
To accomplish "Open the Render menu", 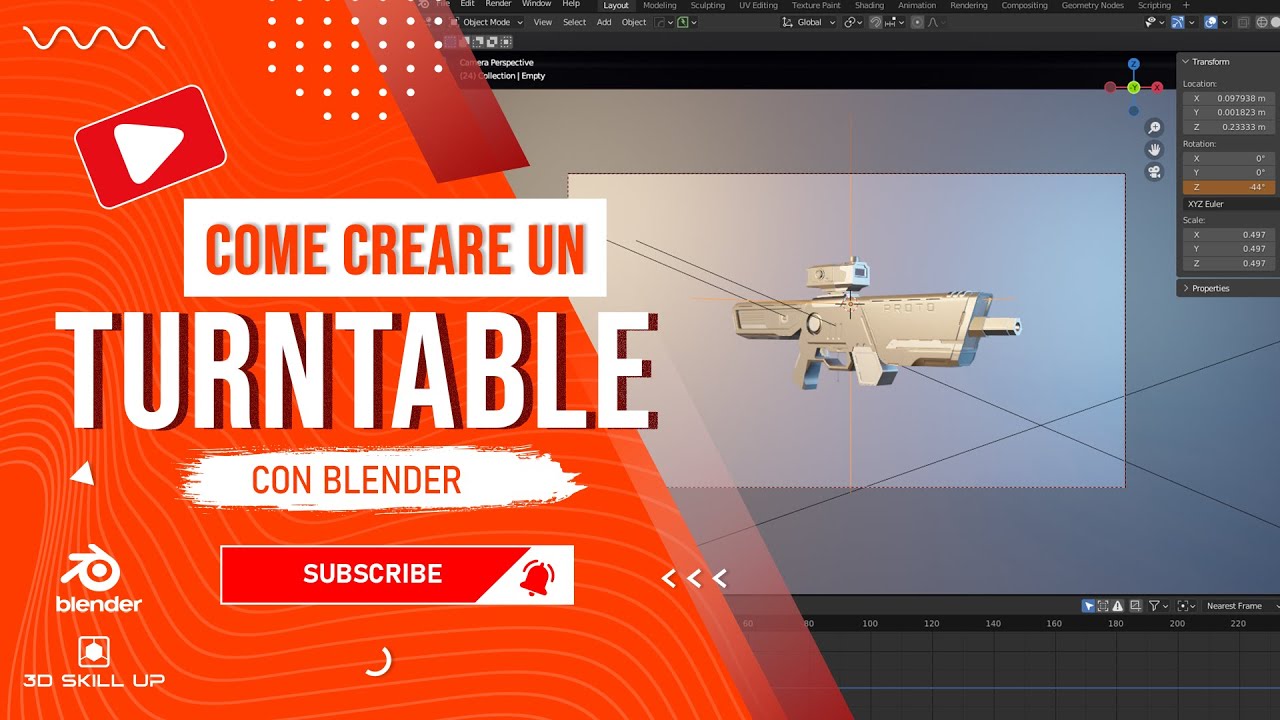I will coord(498,4).
